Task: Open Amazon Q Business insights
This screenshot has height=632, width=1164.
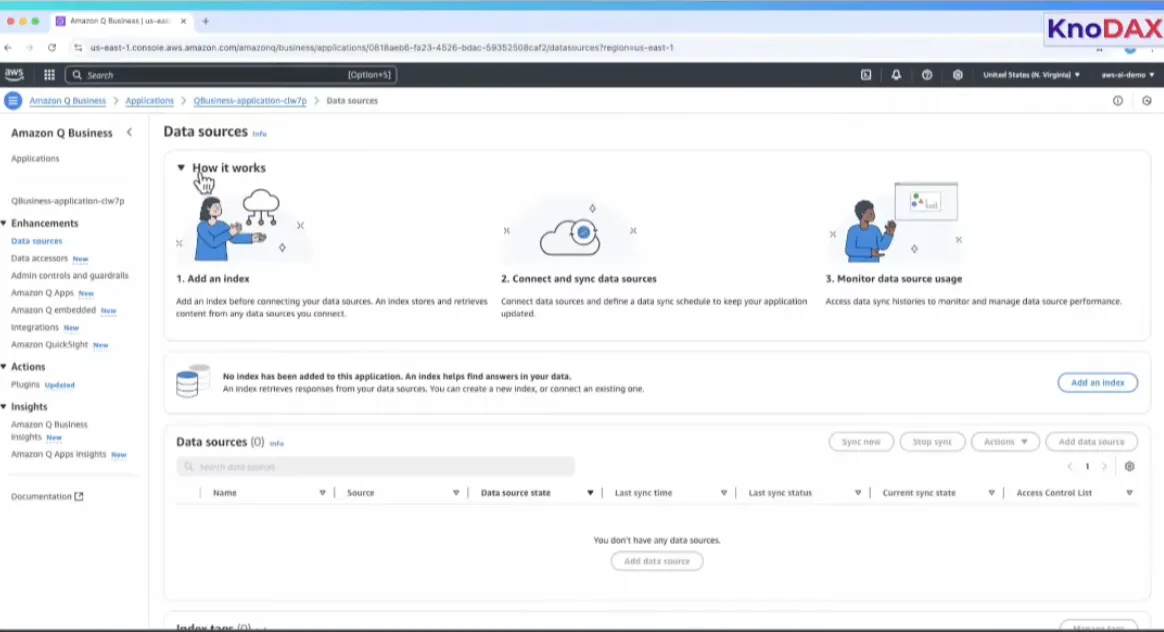Action: click(x=49, y=431)
